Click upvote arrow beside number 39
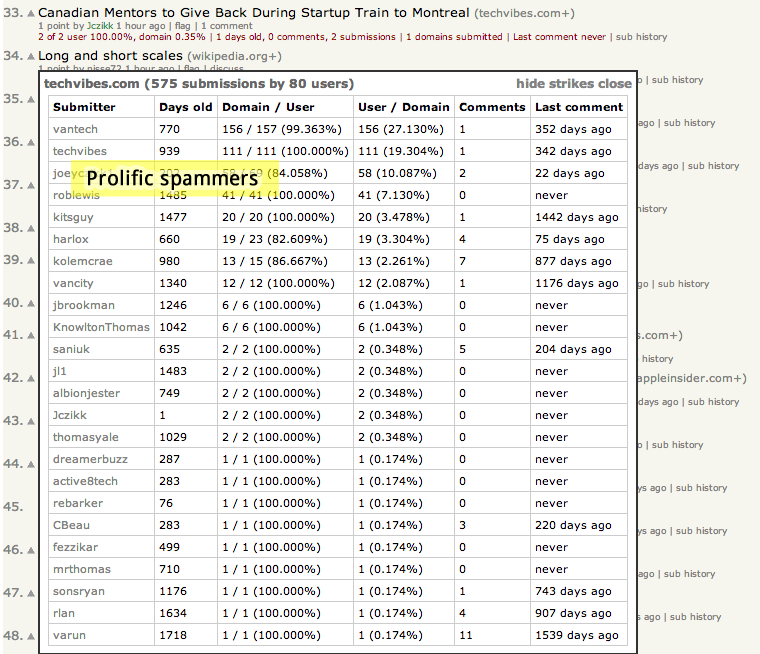Image resolution: width=760 pixels, height=654 pixels. coord(31,261)
